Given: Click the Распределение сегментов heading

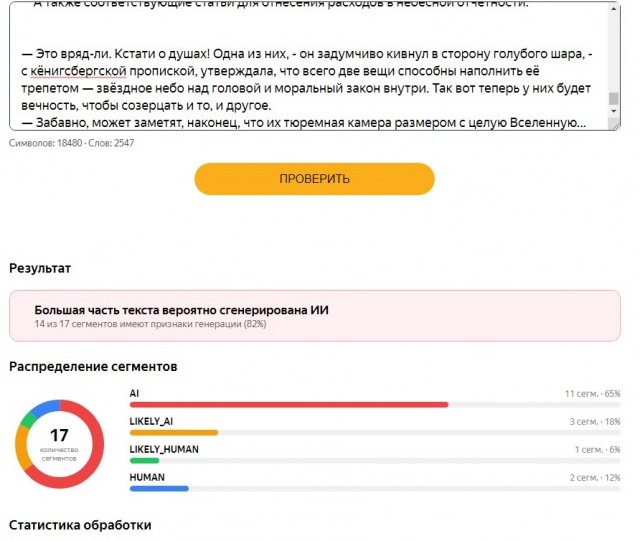Looking at the screenshot, I should pos(93,366).
